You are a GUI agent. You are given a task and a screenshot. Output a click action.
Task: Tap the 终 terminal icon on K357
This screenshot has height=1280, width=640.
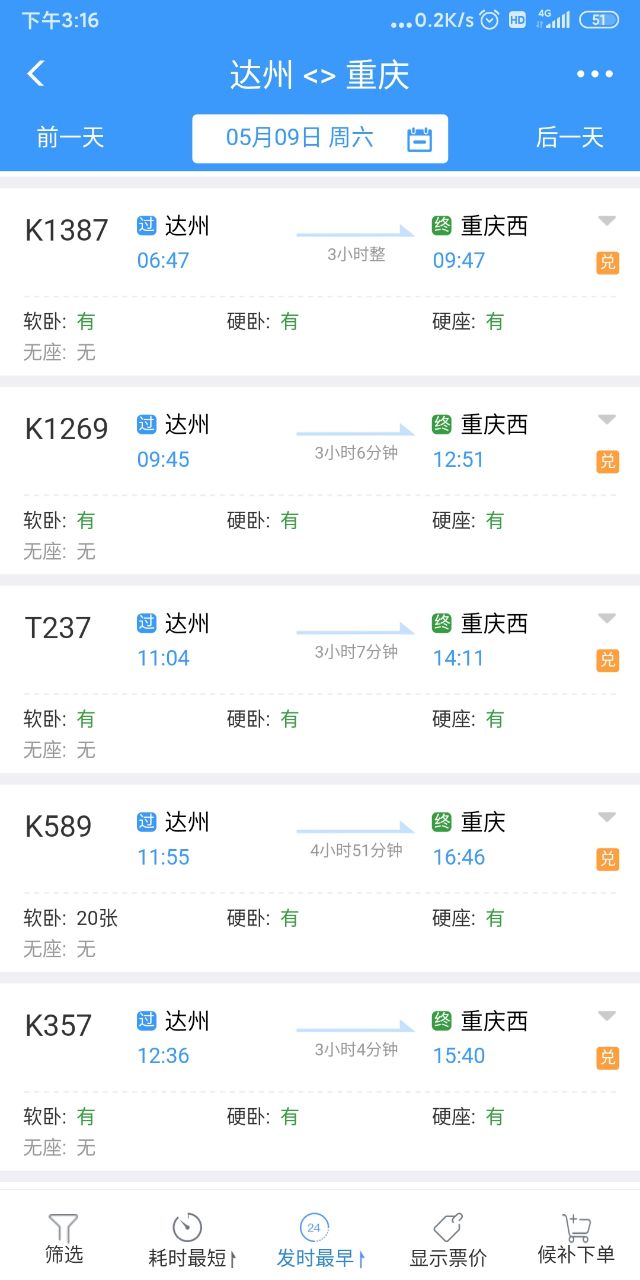pos(442,1021)
